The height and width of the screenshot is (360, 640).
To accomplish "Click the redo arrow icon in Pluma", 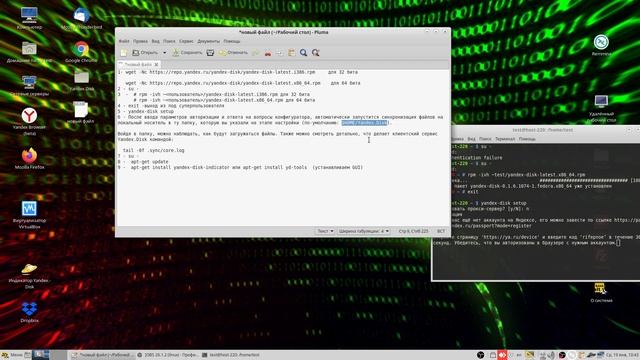I will [x=256, y=53].
